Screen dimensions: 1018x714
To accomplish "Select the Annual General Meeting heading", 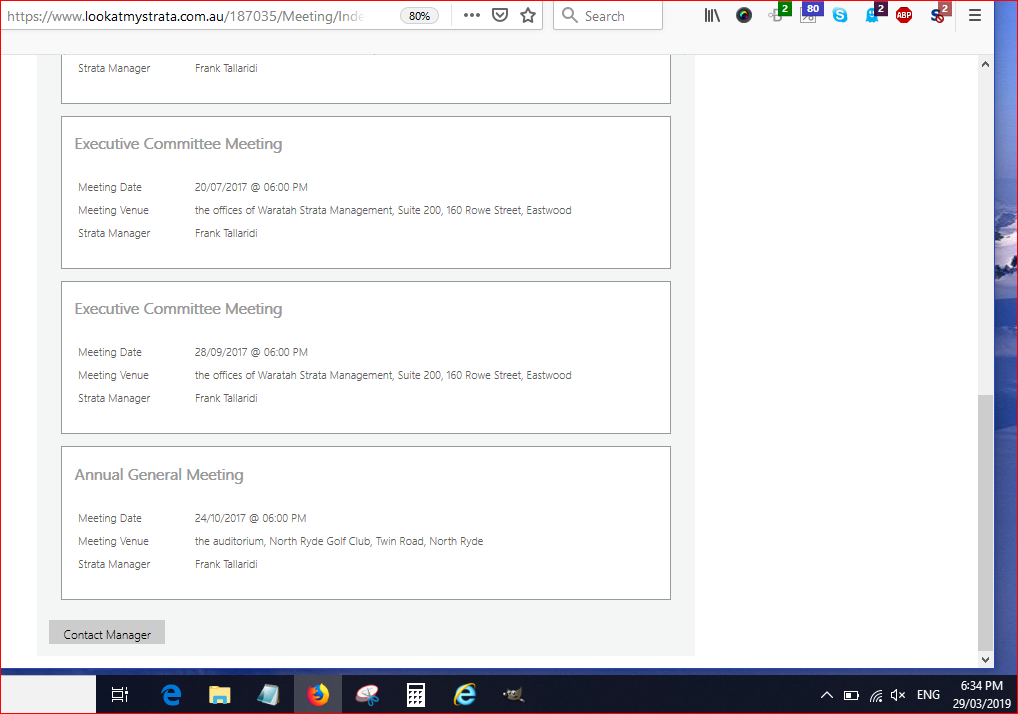I will (159, 474).
